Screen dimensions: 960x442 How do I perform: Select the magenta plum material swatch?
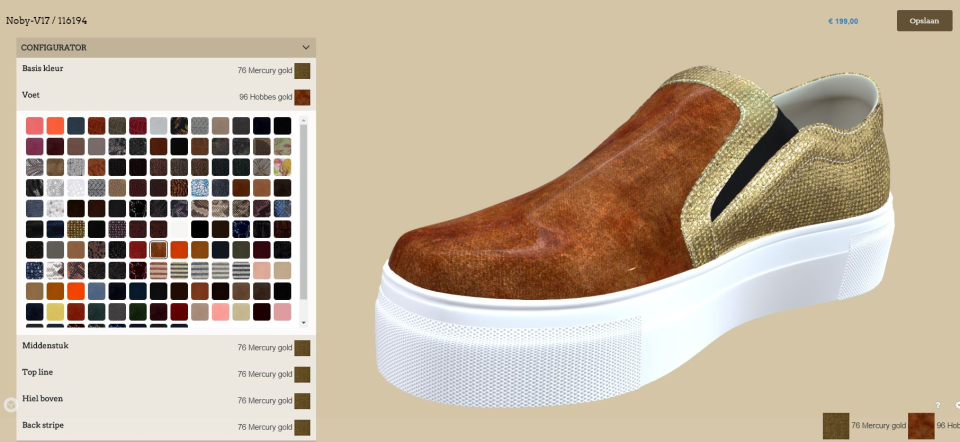(x=35, y=146)
